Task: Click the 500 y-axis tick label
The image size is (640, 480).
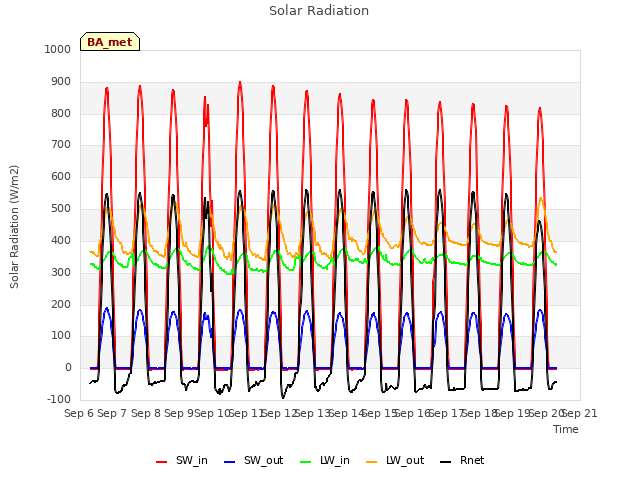Action: (61, 208)
